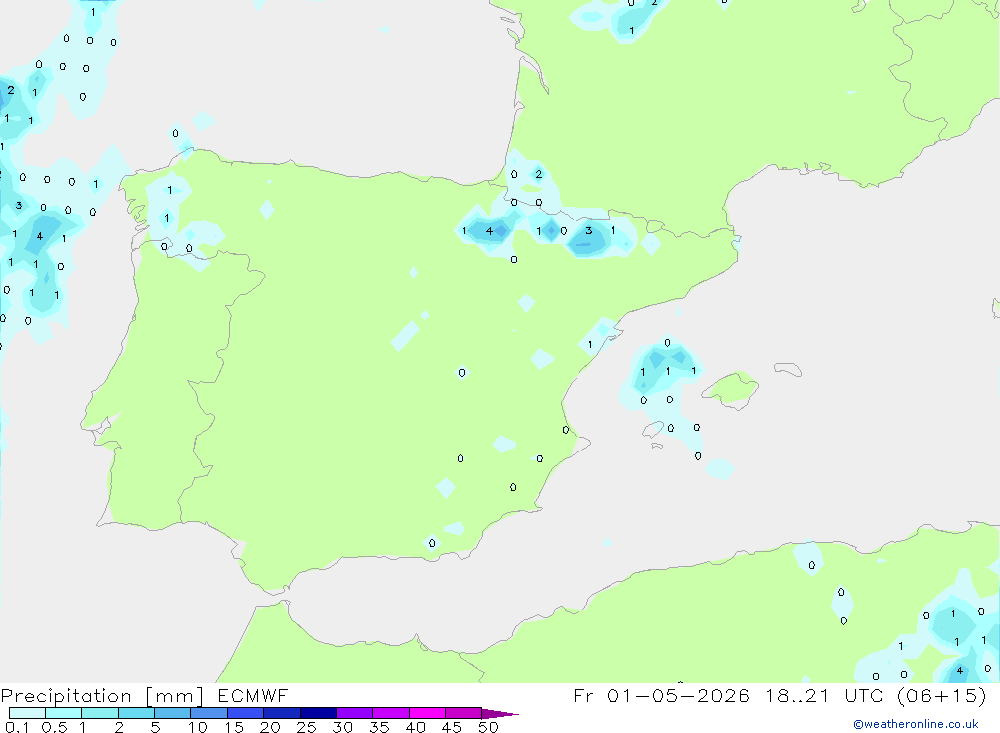The image size is (1000, 733).
Task: Click the legend value '50'
Action: (x=488, y=727)
